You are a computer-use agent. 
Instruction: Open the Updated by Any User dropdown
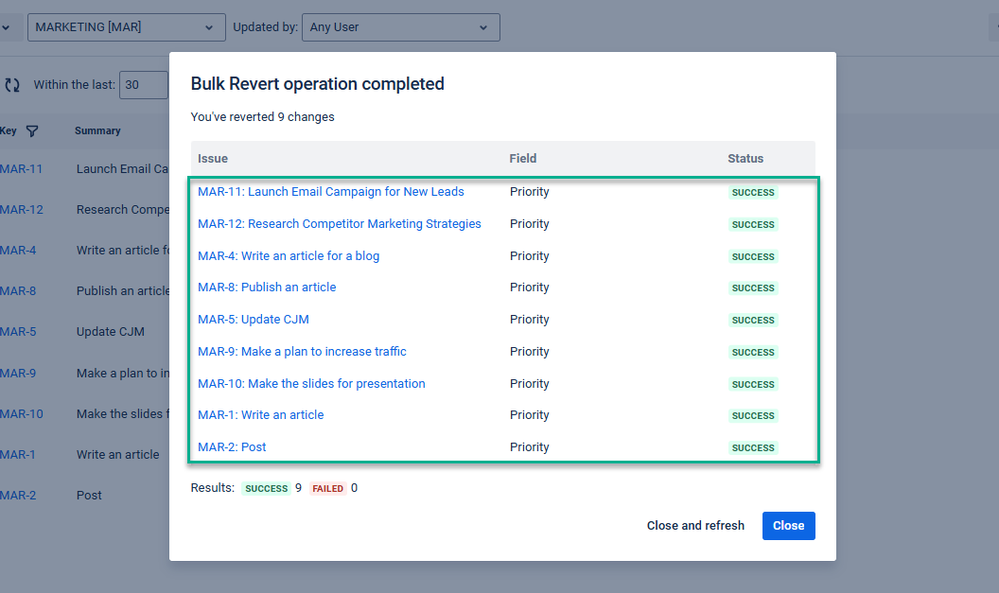[x=401, y=27]
